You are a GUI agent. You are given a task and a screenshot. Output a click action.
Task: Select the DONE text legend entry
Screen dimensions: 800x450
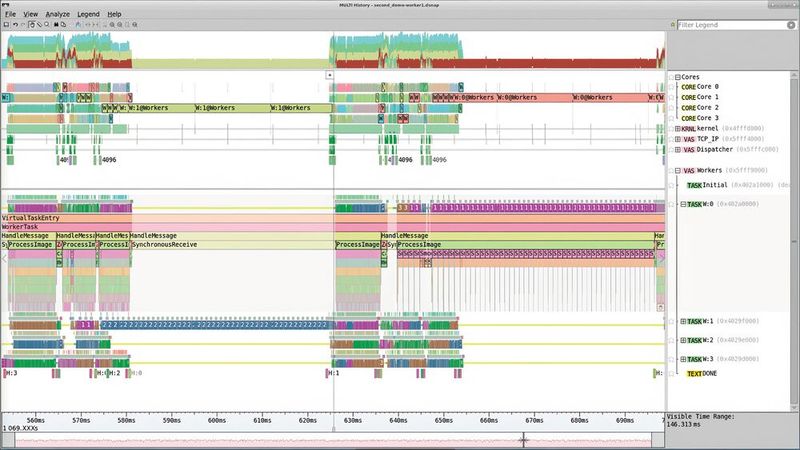(x=712, y=373)
